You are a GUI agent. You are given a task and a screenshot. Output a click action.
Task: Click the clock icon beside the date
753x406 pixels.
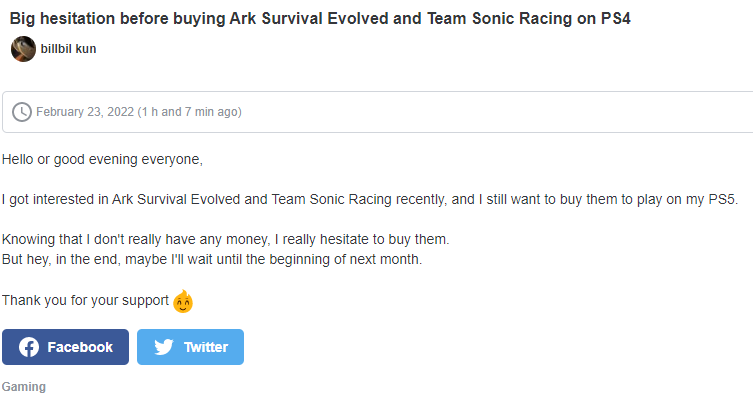[22, 112]
